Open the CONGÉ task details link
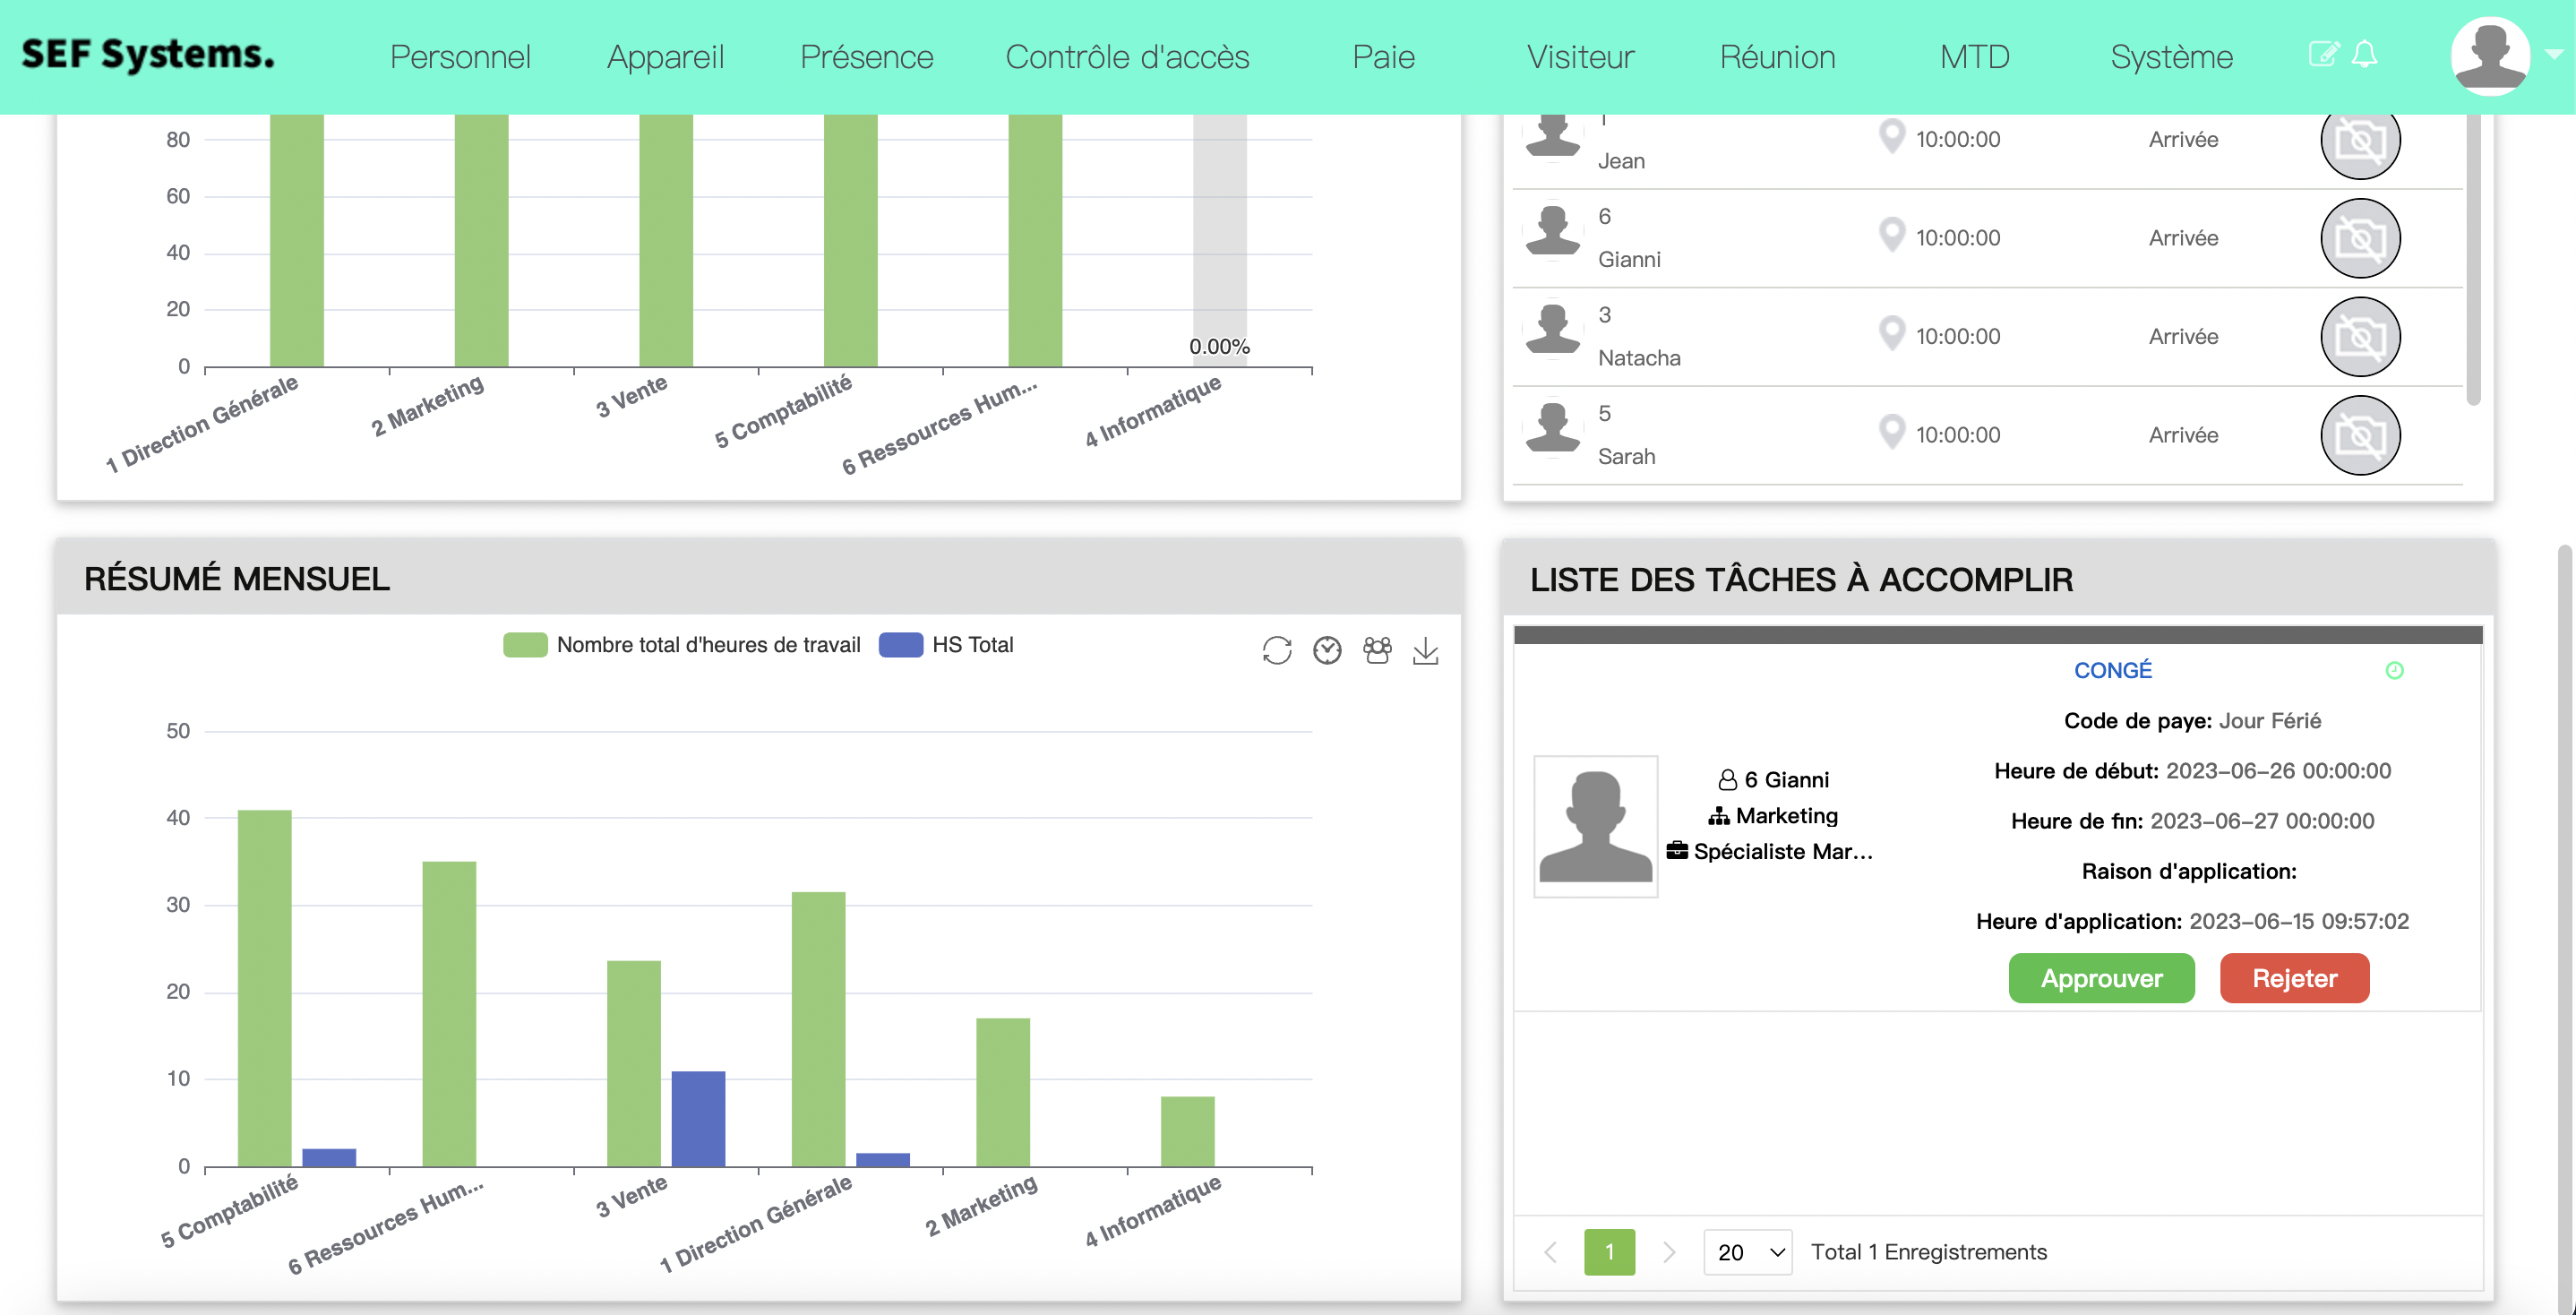2576x1315 pixels. [2112, 670]
